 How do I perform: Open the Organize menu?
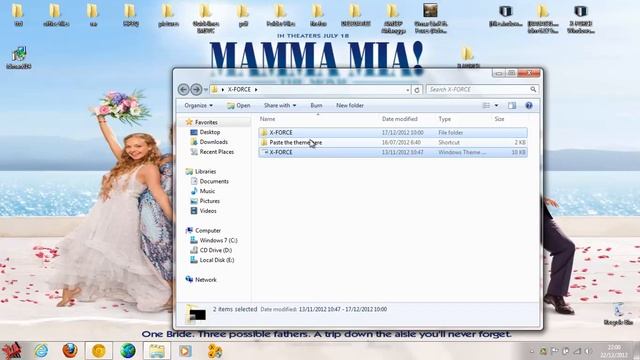(x=198, y=105)
